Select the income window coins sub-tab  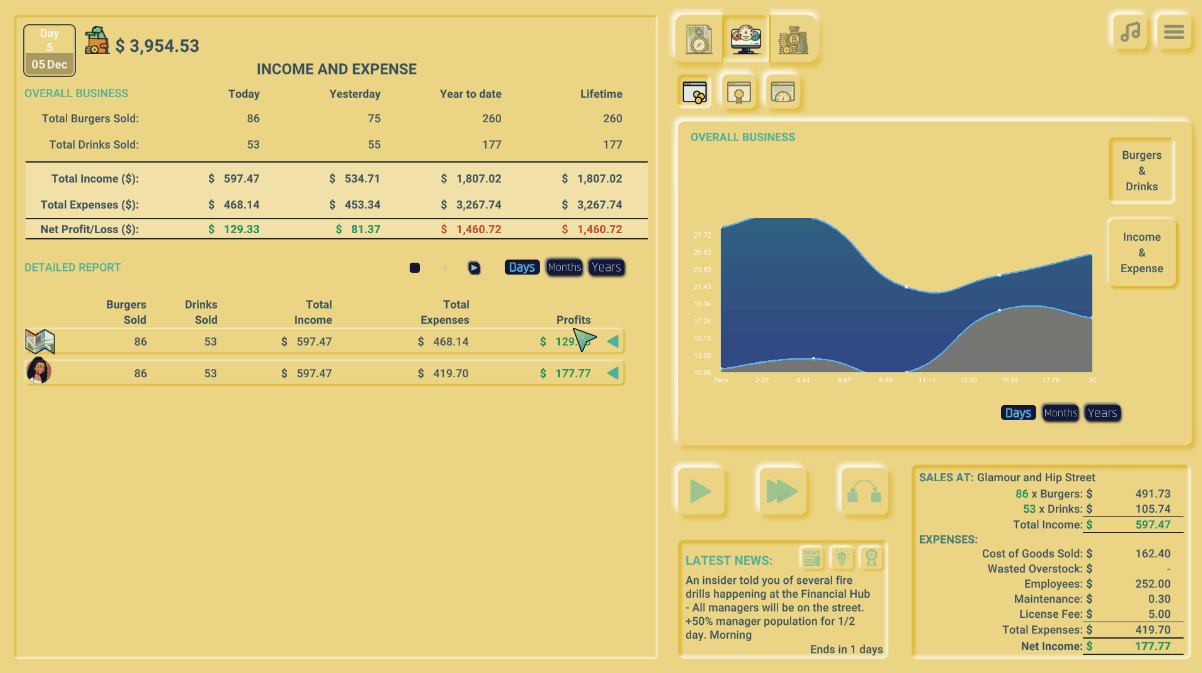(694, 93)
